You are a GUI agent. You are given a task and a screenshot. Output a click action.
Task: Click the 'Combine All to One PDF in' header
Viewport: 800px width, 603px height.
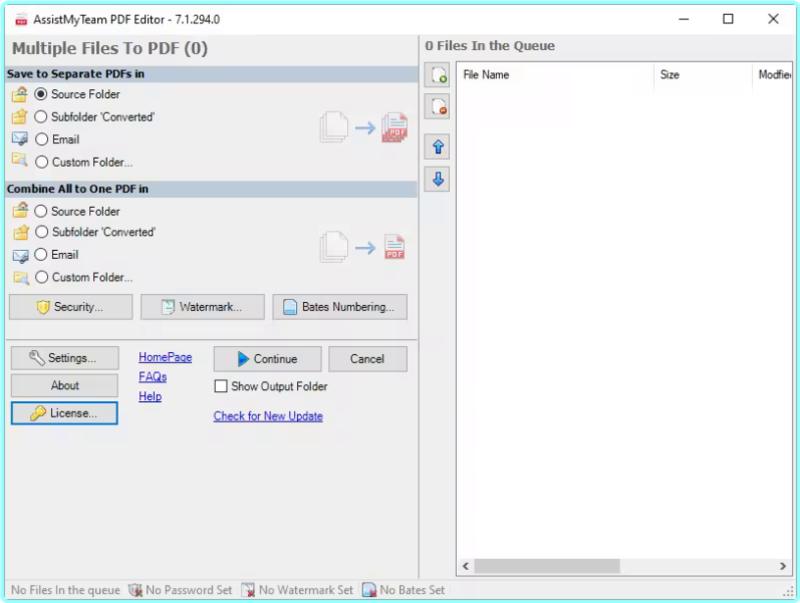(x=78, y=189)
